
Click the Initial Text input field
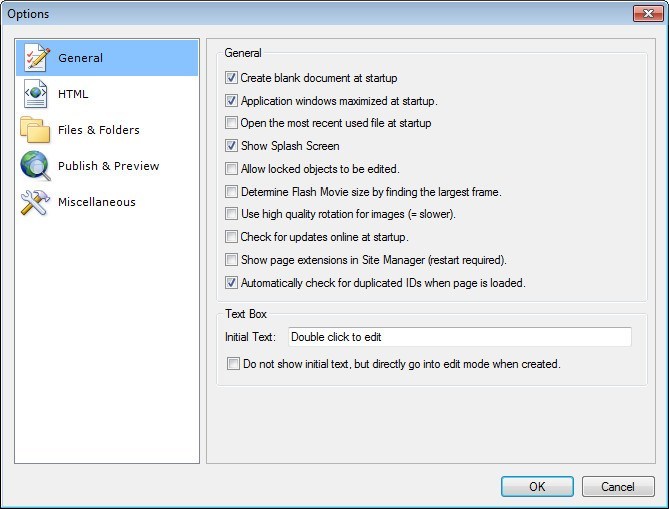click(x=460, y=337)
